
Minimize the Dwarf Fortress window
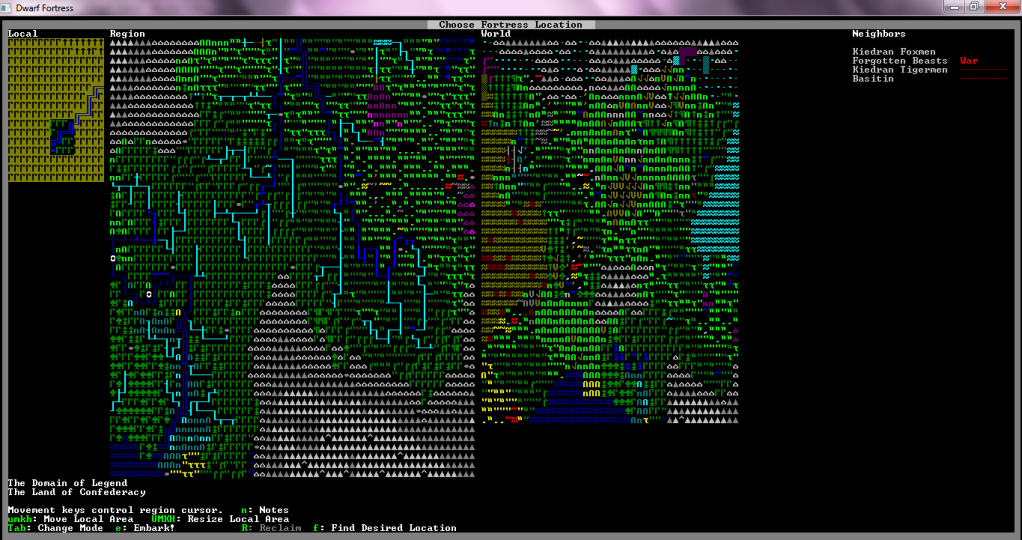[955, 7]
